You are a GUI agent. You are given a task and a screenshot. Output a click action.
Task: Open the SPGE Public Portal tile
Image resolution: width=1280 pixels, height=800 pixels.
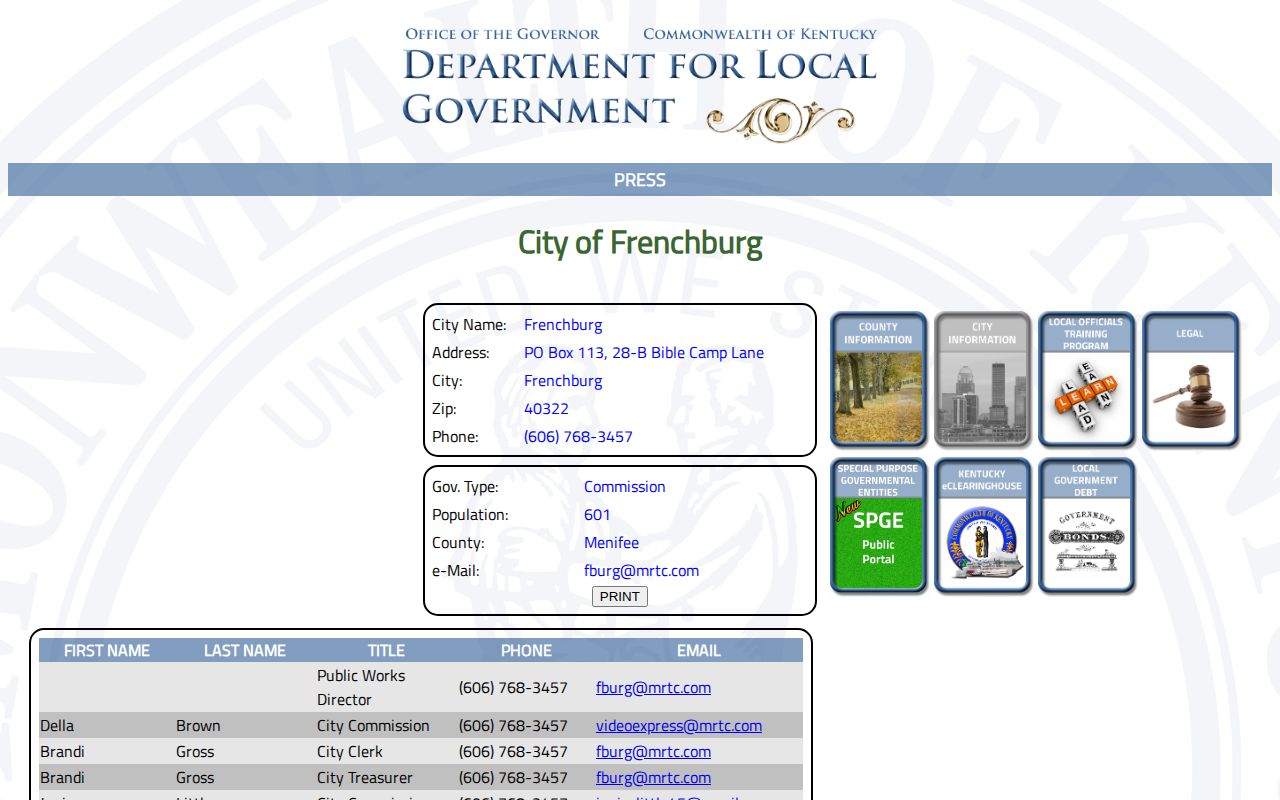pyautogui.click(x=878, y=525)
